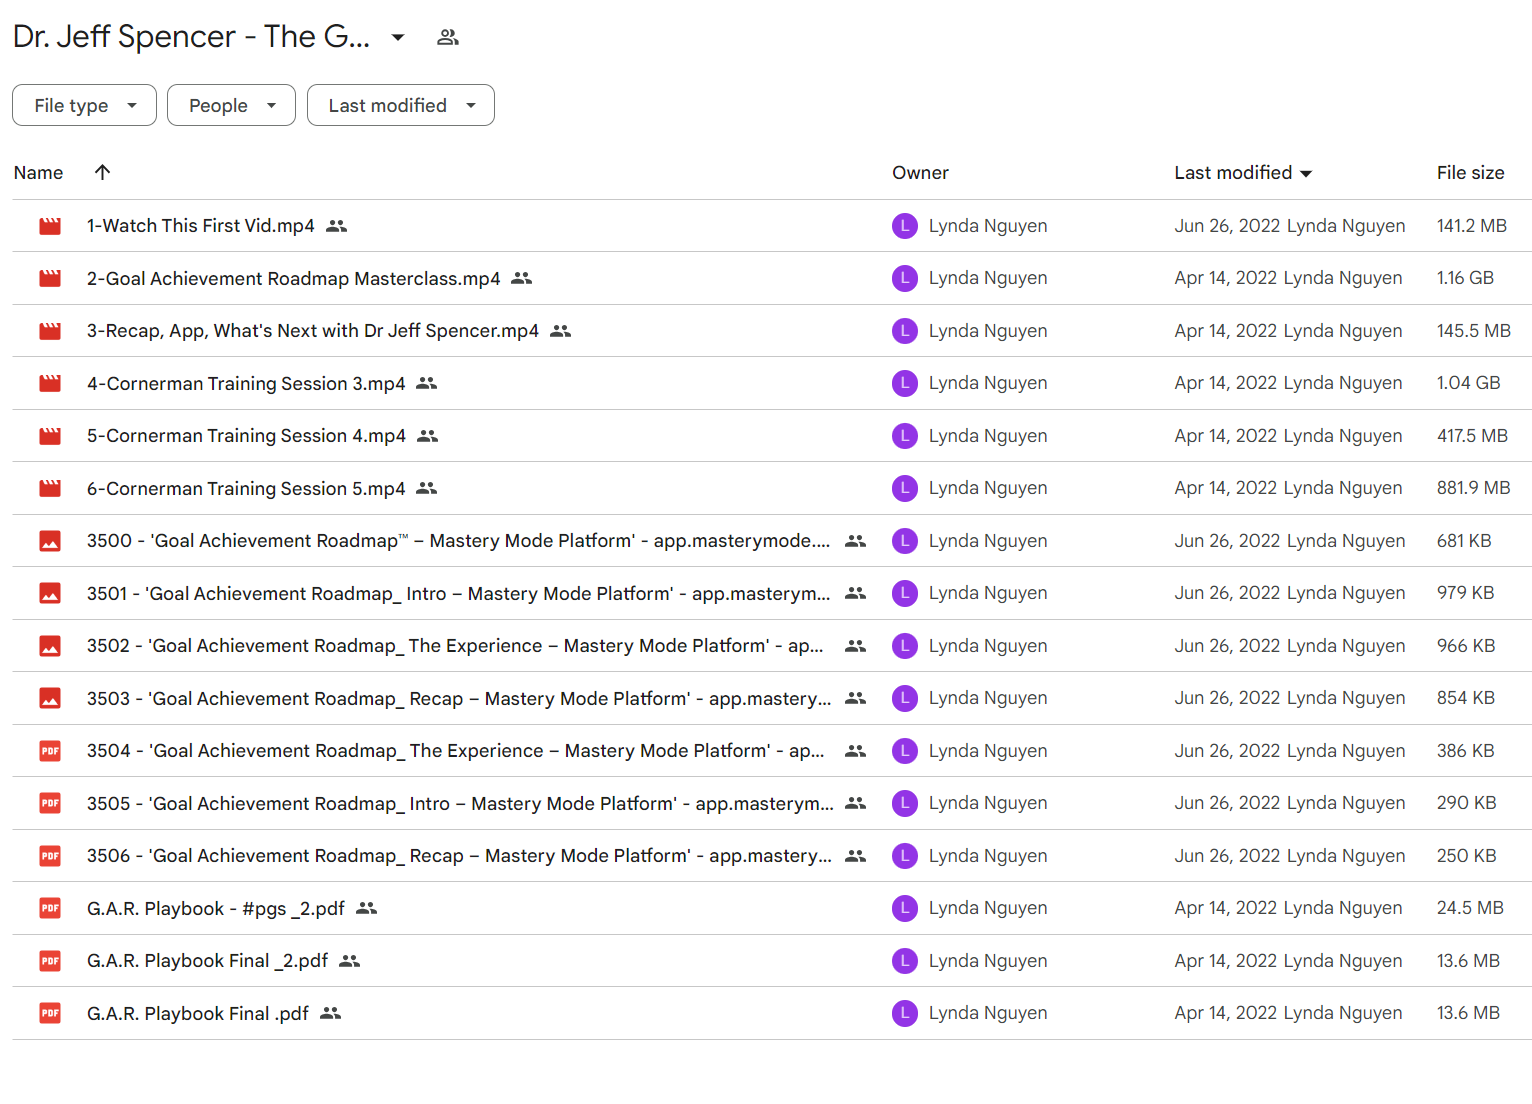This screenshot has height=1104, width=1532.
Task: Select the file 4-Cornerman Training Session 3.mp4
Action: click(246, 383)
